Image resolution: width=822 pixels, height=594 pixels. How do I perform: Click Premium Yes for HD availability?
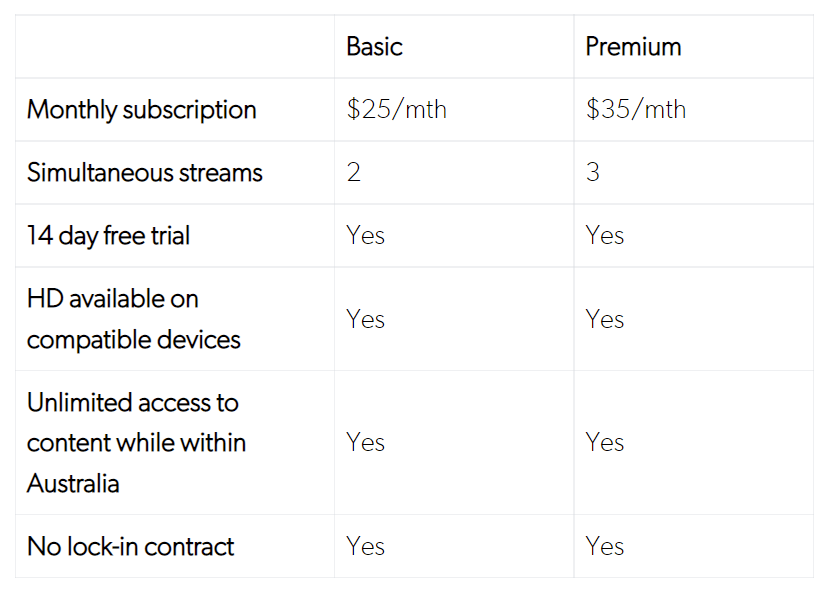[x=605, y=319]
